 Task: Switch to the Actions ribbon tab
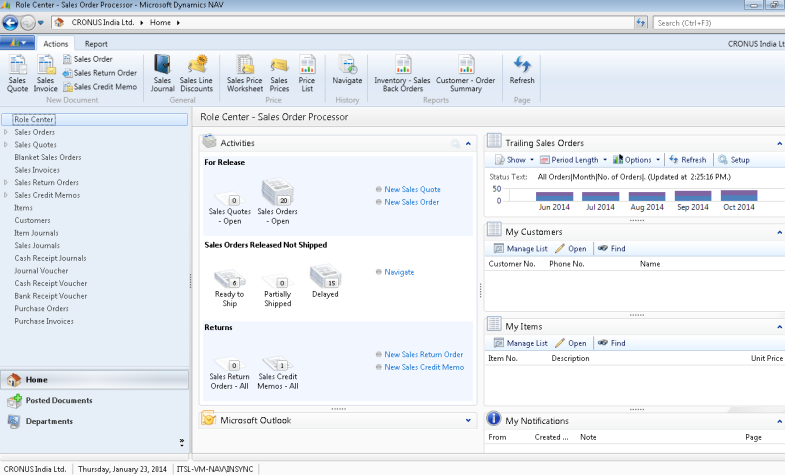(56, 44)
